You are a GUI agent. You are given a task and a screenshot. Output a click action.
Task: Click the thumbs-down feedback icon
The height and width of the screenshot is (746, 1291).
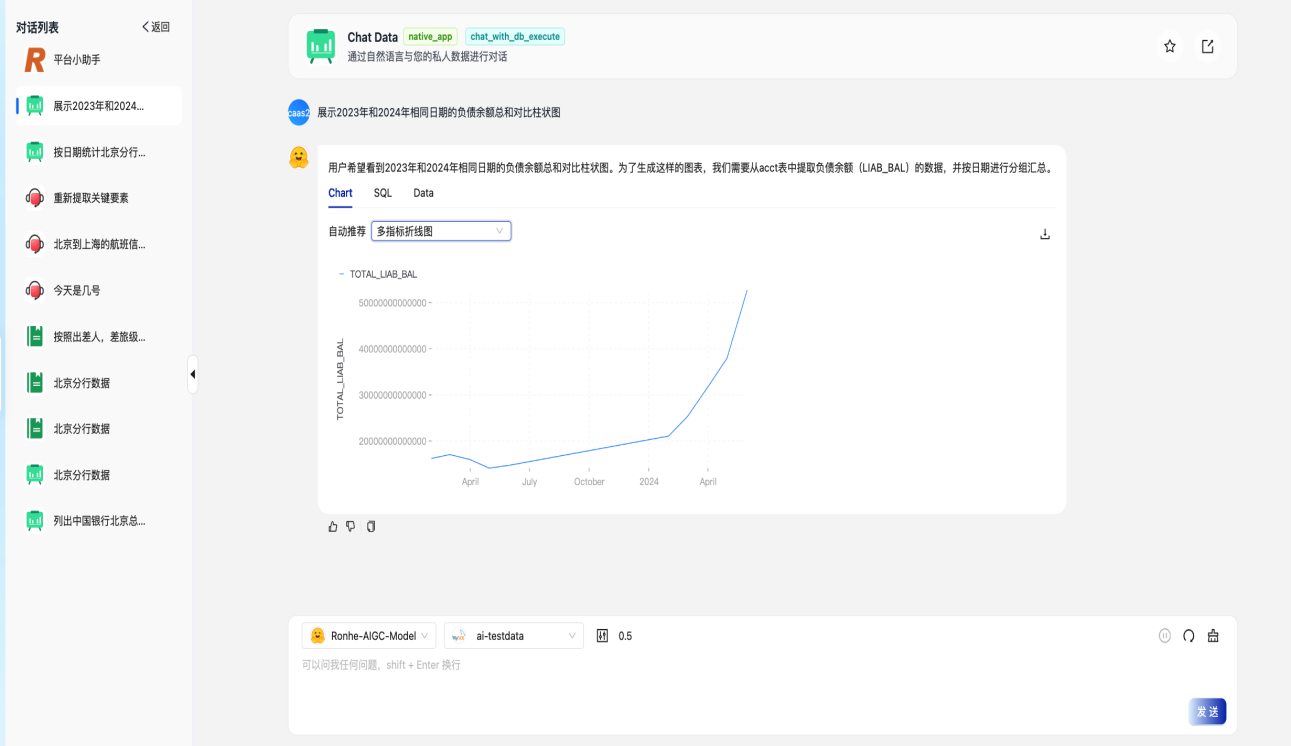tap(351, 526)
